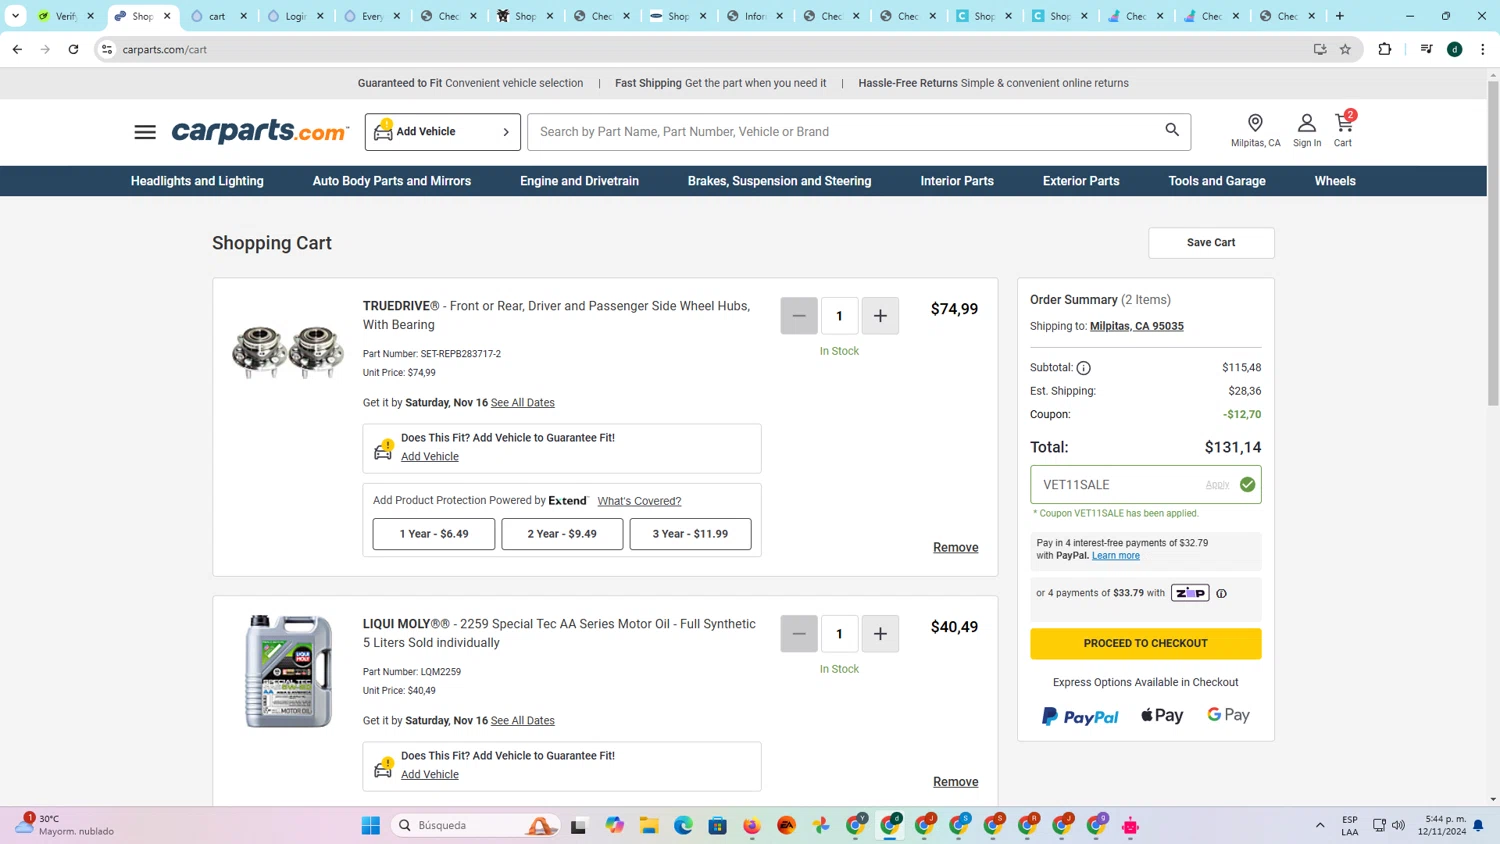Image resolution: width=1500 pixels, height=844 pixels.
Task: Click the TRUEDRIVE quantity field
Action: tap(840, 316)
